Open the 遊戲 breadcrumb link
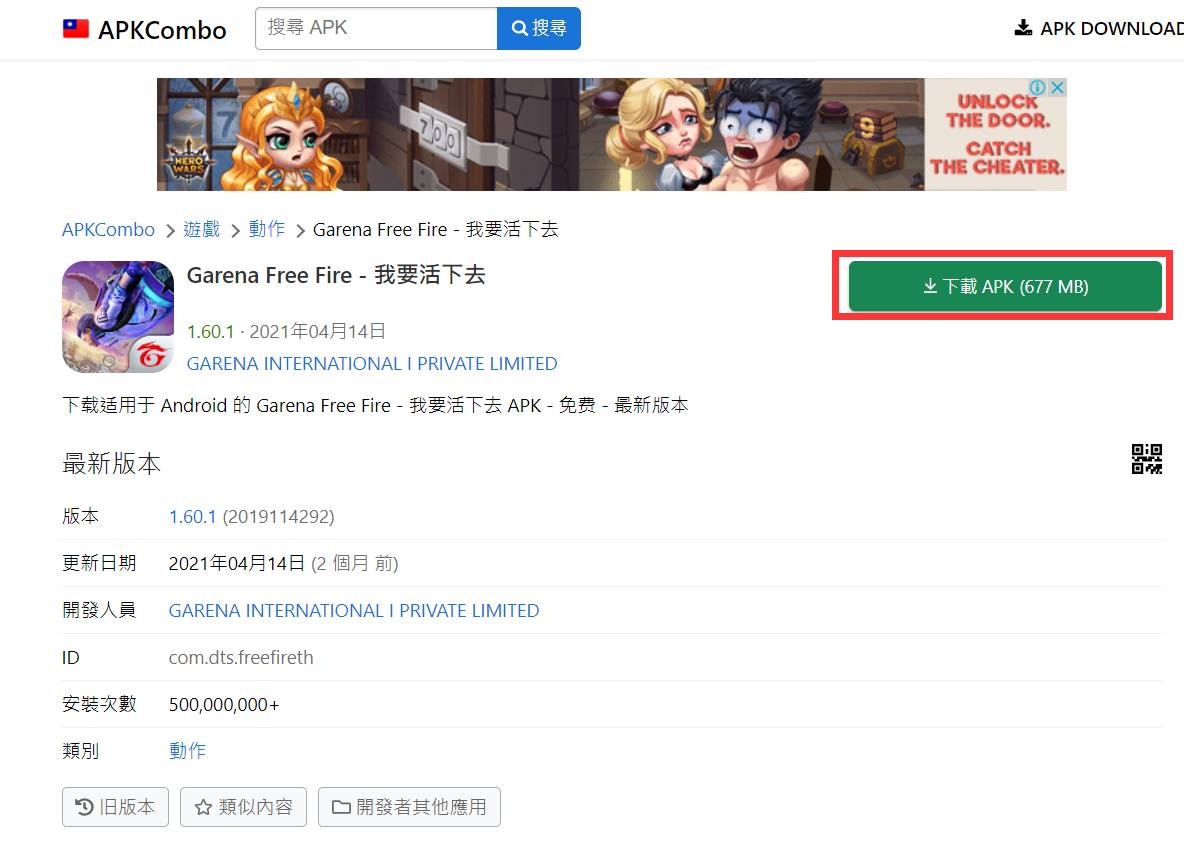This screenshot has width=1184, height=853. pyautogui.click(x=202, y=229)
